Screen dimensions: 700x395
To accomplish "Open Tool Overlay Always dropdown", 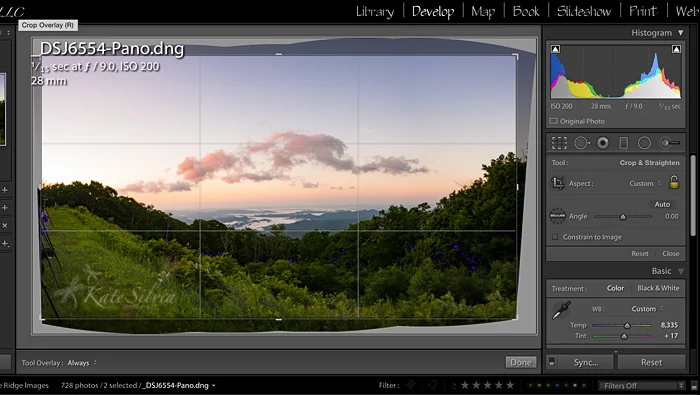I will [x=82, y=363].
